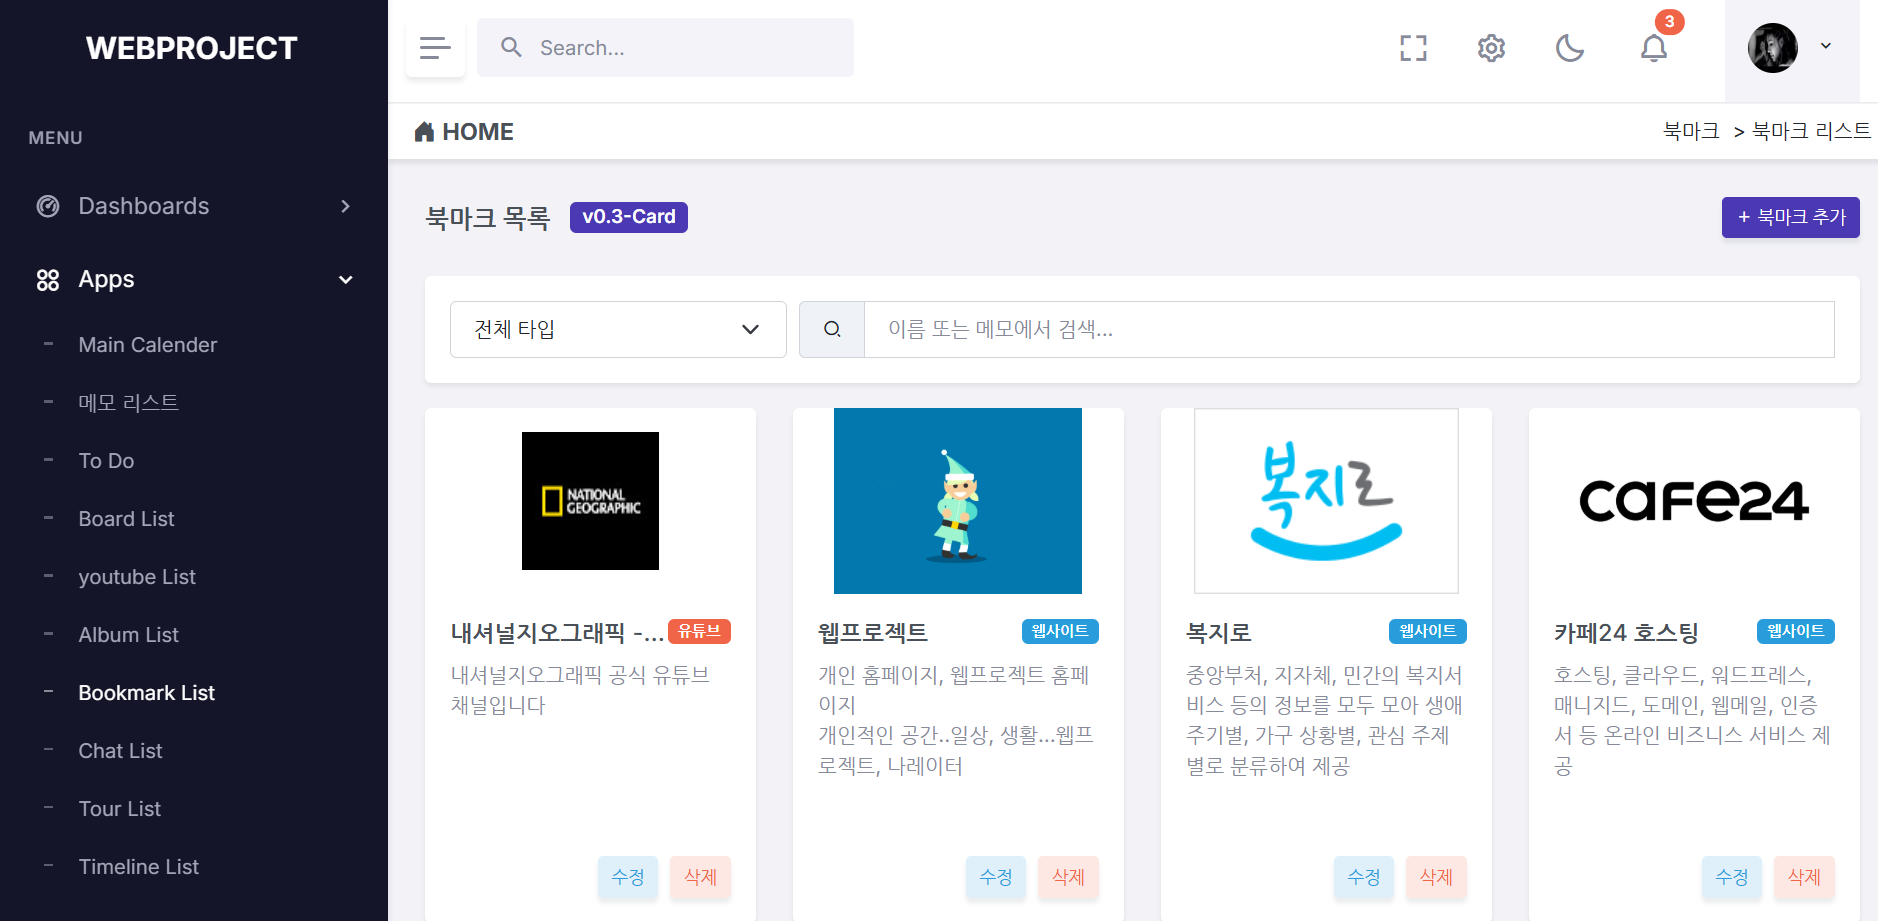Open fullscreen mode icon
This screenshot has width=1878, height=921.
click(1413, 48)
